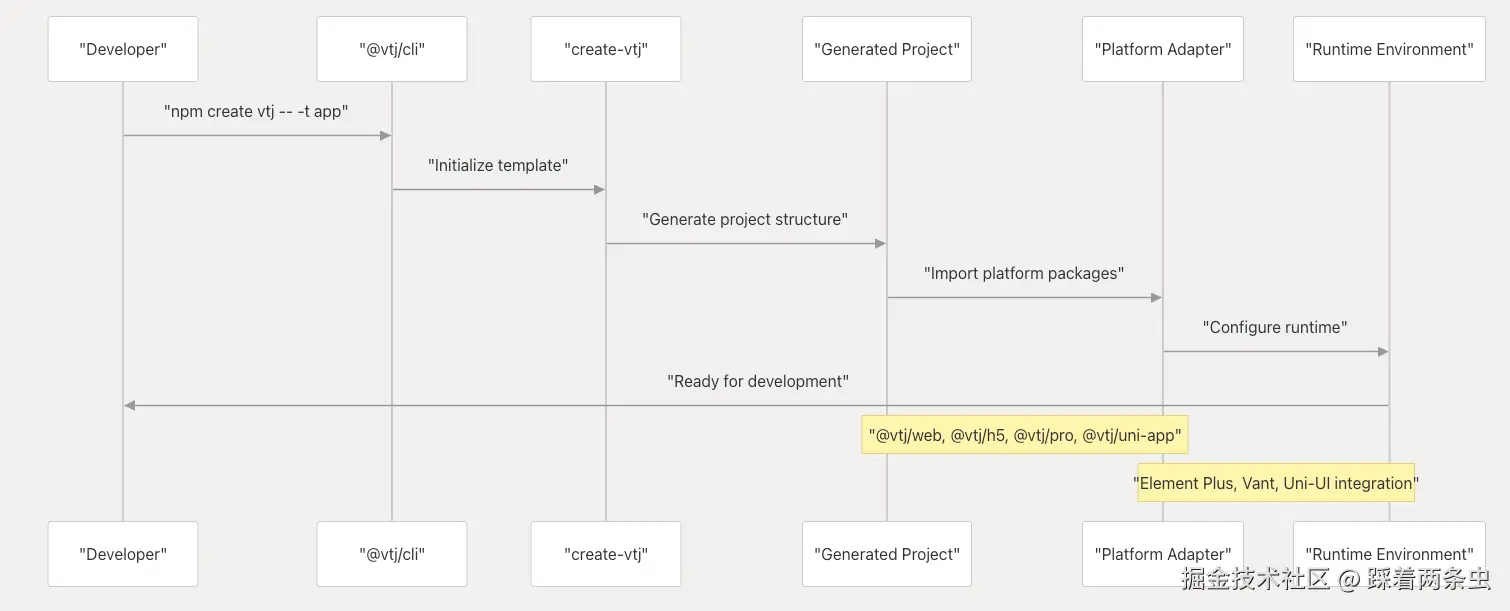Click the "npm create vtj -- -t app" message label
This screenshot has height=611, width=1510.
pyautogui.click(x=256, y=112)
